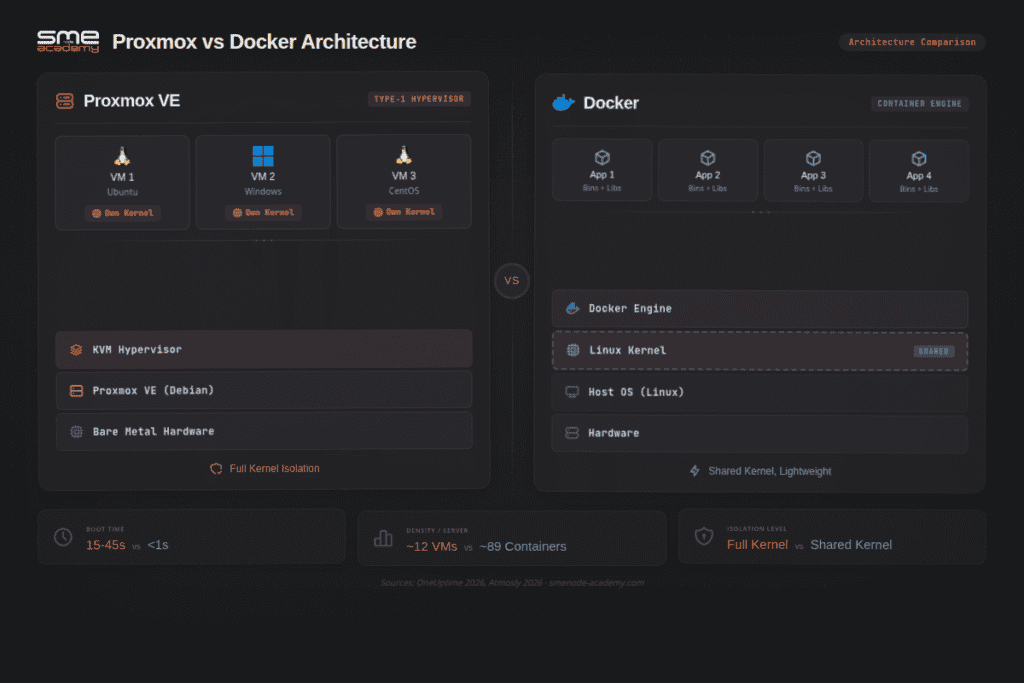This screenshot has height=683, width=1024.
Task: Click the CentOS label under VM 3
Action: pos(404,191)
